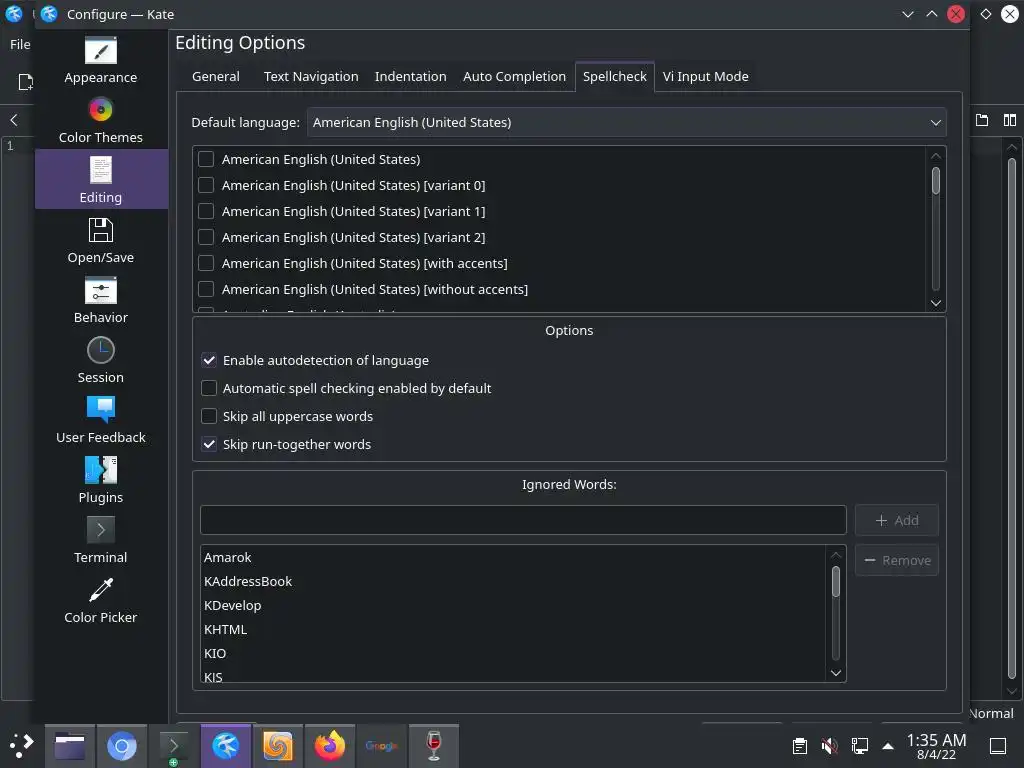Click the new document icon in Kate

pos(25,82)
